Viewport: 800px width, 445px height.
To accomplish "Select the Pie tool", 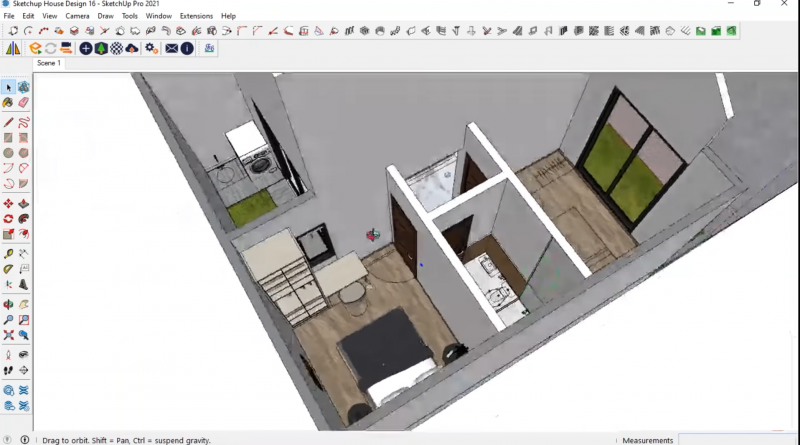I will point(23,183).
